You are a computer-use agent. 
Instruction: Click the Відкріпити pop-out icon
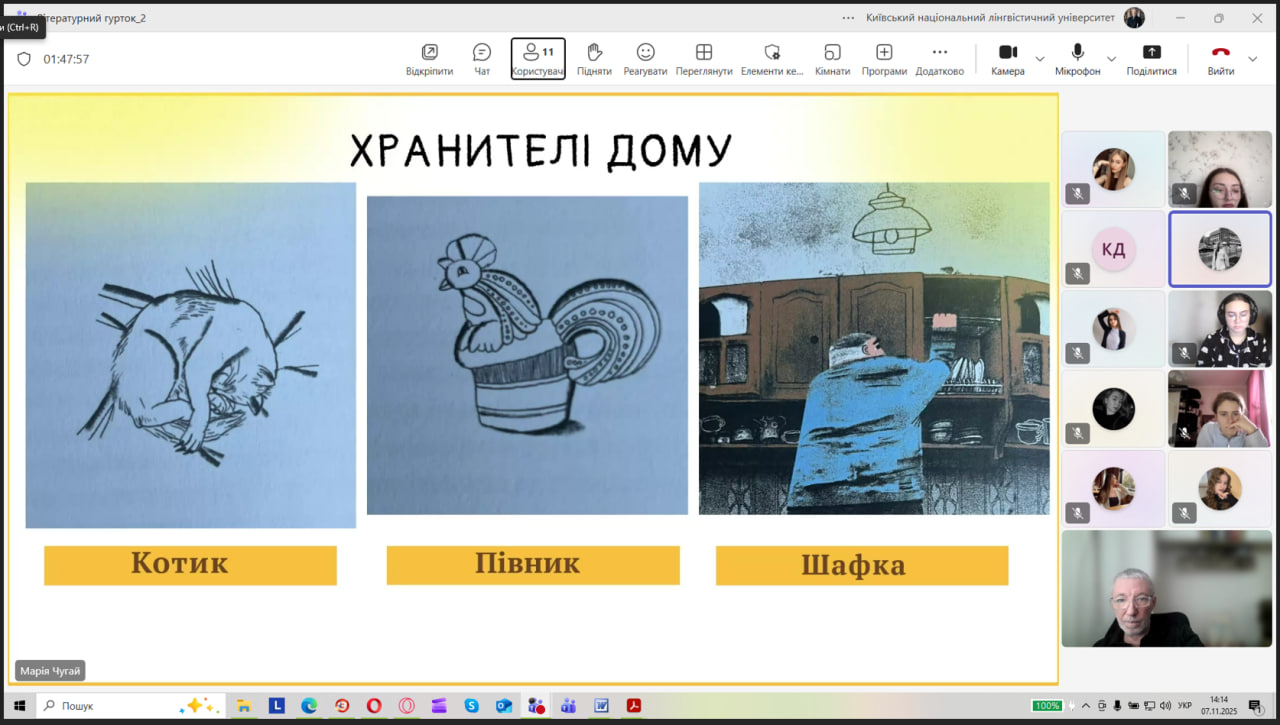click(429, 58)
